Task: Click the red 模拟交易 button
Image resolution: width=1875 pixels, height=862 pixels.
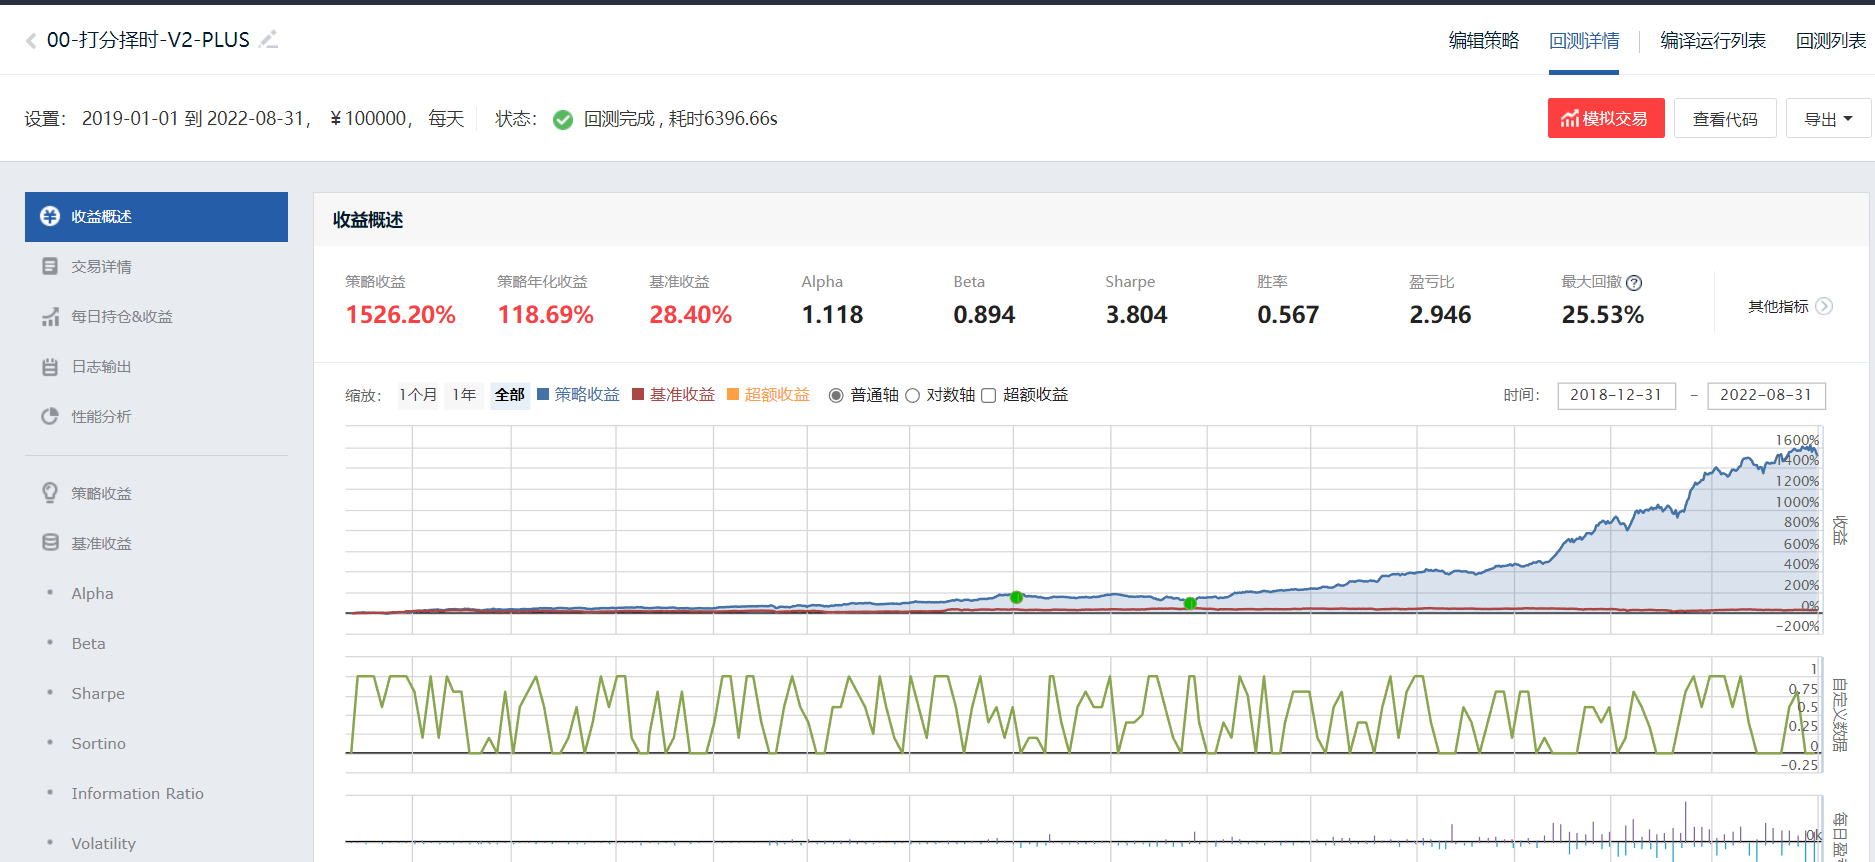Action: click(x=1606, y=118)
